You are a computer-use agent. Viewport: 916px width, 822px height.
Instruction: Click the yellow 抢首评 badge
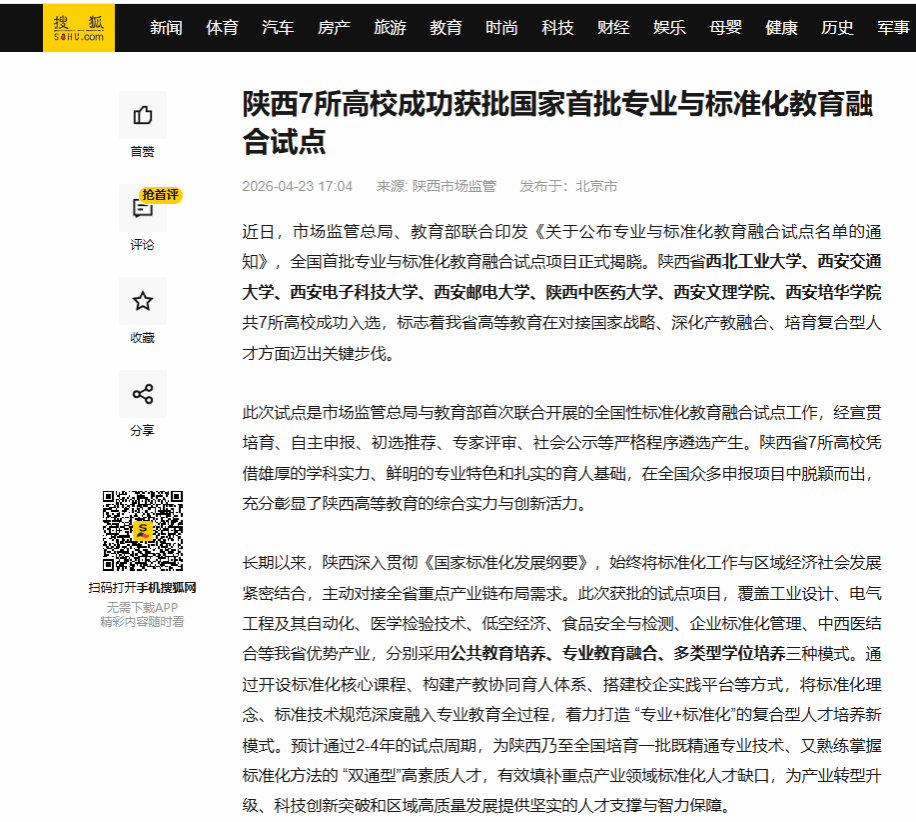[160, 195]
